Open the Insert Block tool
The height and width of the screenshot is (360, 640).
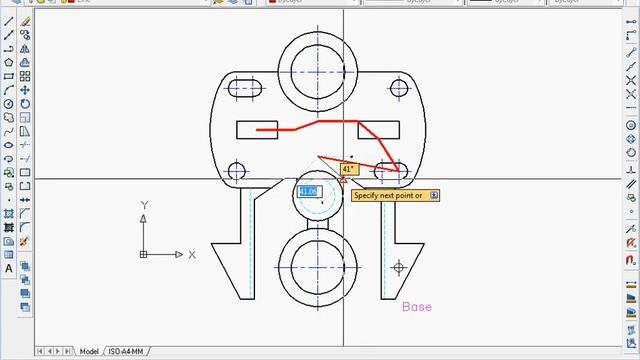[x=9, y=173]
